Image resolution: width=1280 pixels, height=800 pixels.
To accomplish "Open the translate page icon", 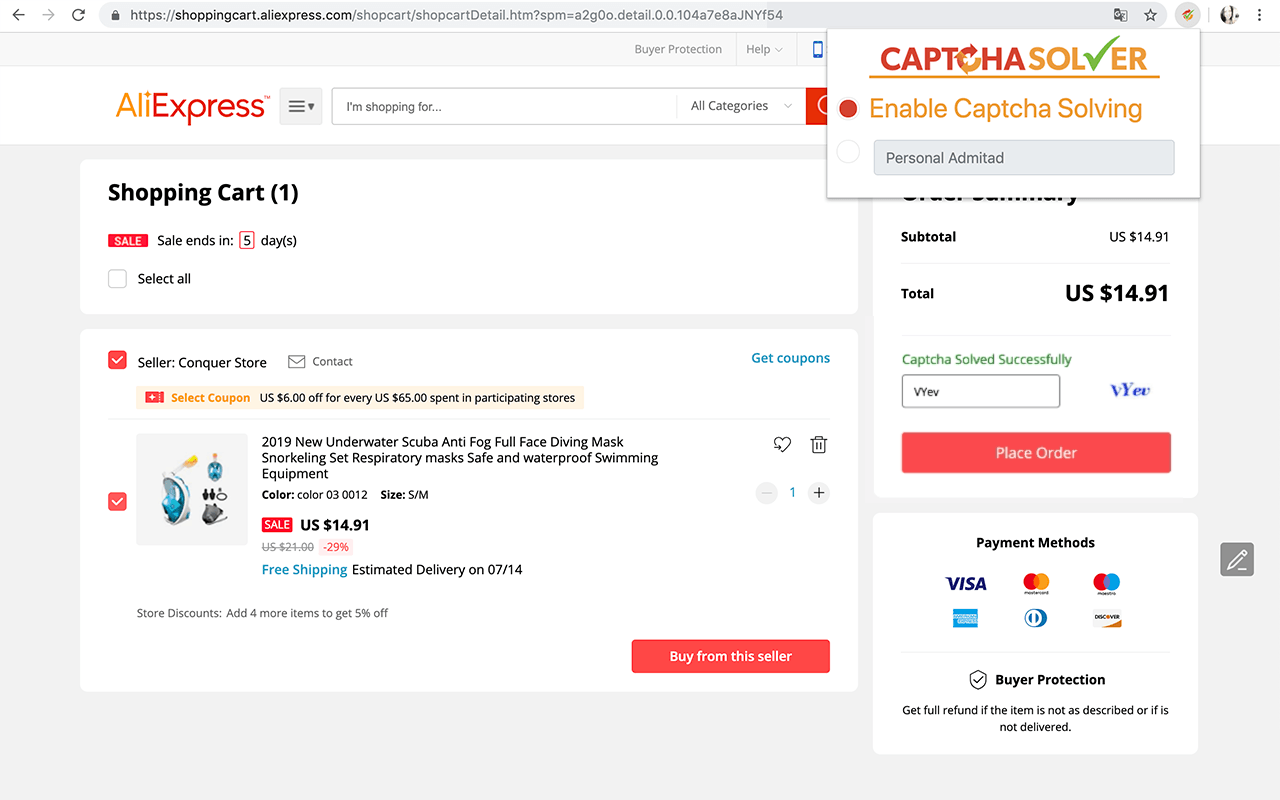I will point(1121,15).
